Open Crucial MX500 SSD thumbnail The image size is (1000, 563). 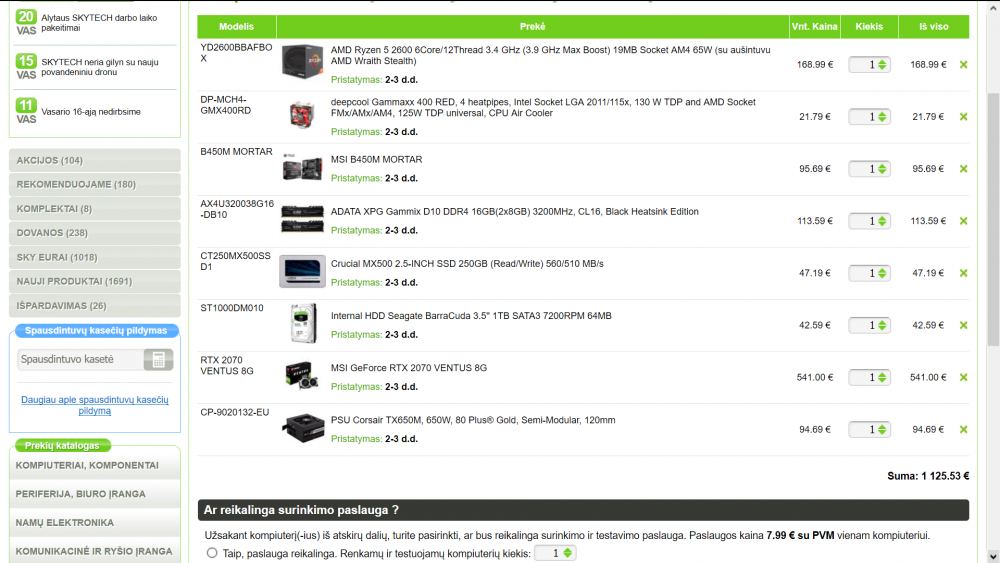point(302,272)
